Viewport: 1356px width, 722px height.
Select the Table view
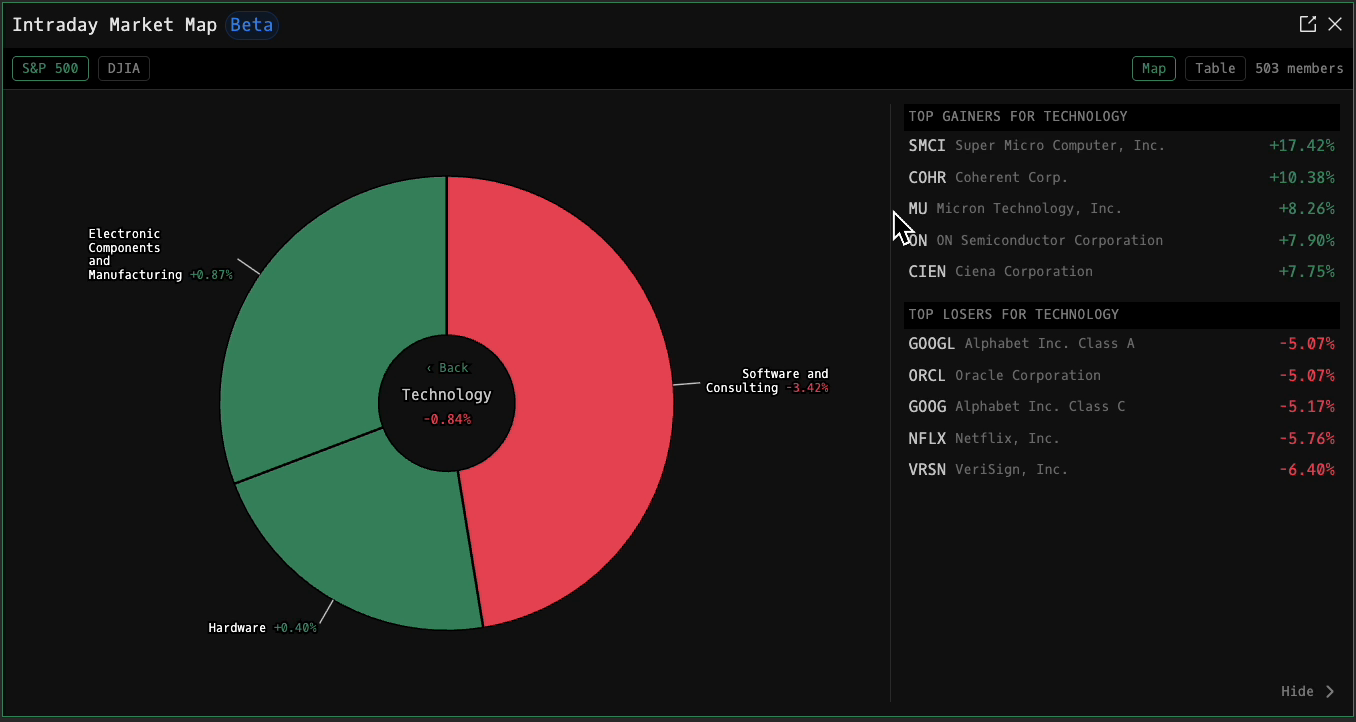click(1215, 69)
